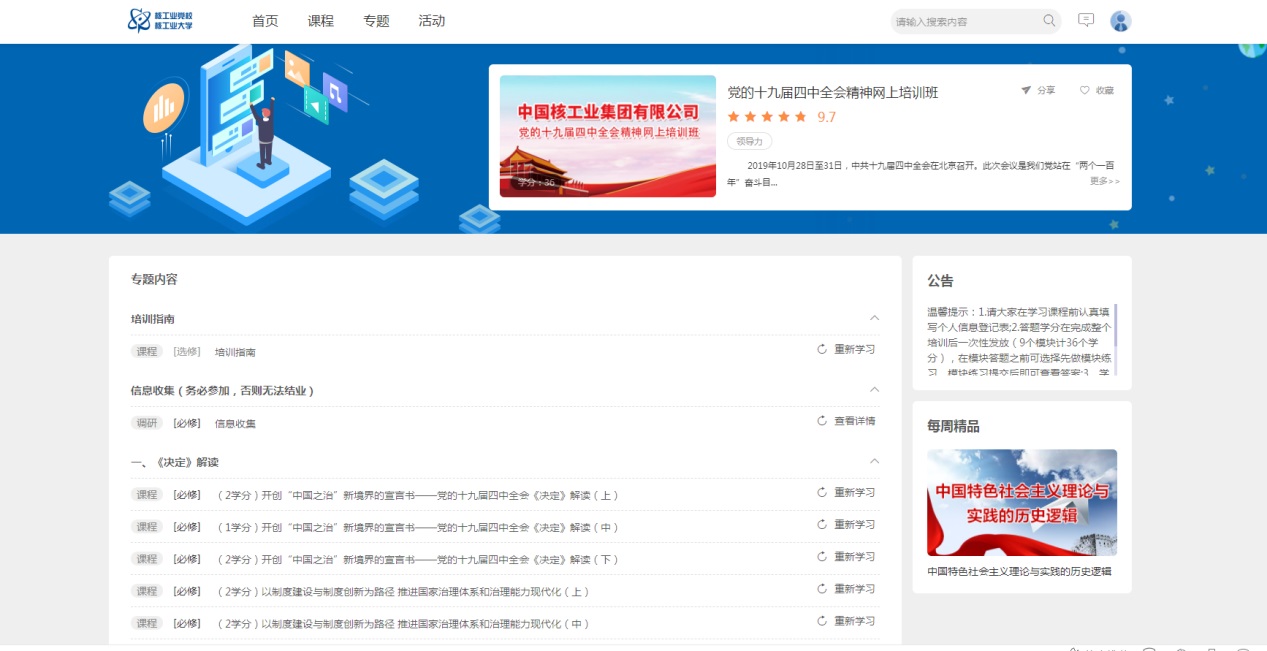Click the [选修] label in 培训指南 row
Screen dimensions: 1267x651
pyautogui.click(x=186, y=352)
